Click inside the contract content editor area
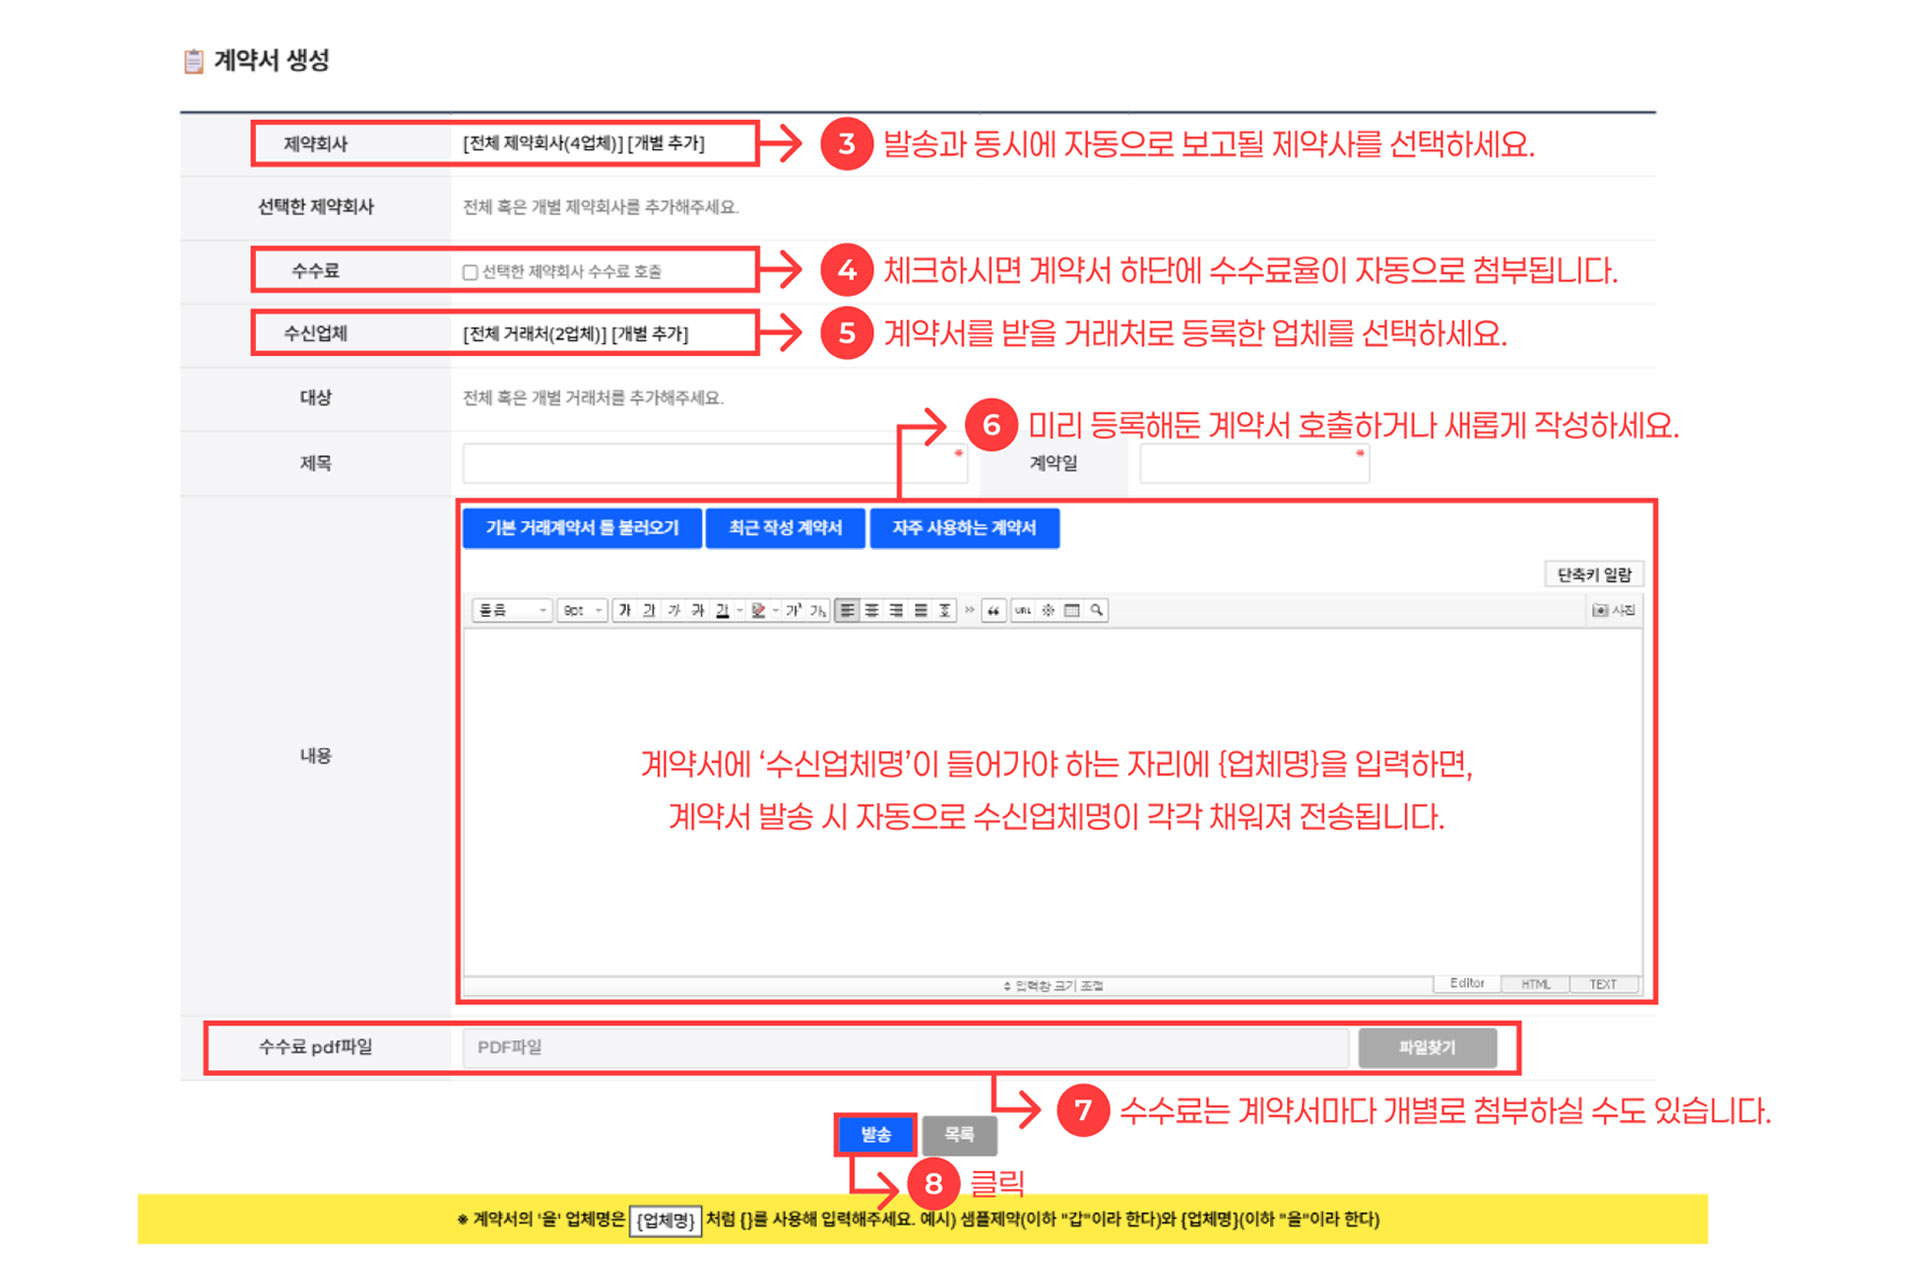Screen dimensions: 1911x1288 click(1052, 800)
